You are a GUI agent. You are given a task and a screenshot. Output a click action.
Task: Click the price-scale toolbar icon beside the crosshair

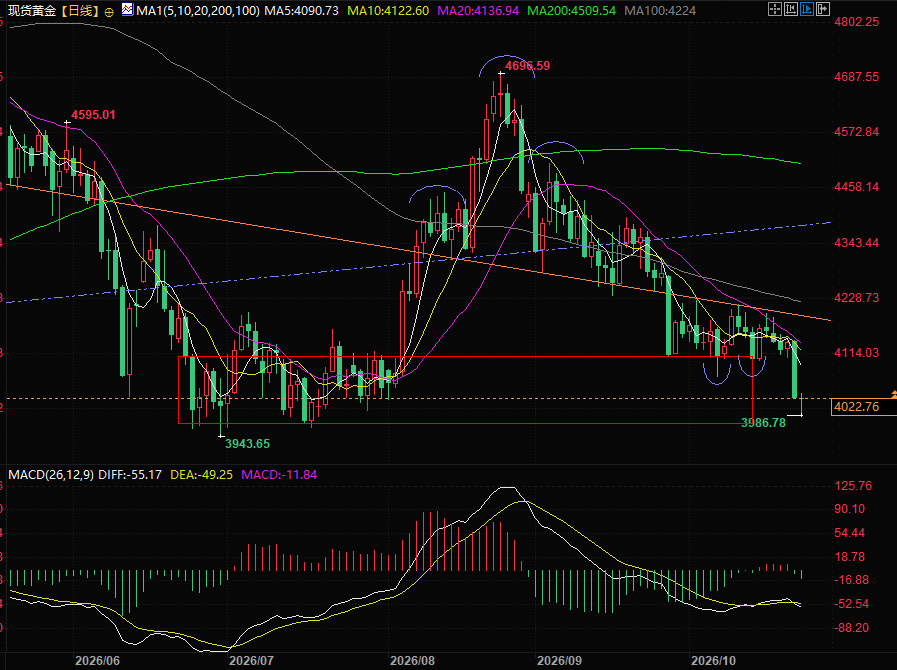pos(791,9)
